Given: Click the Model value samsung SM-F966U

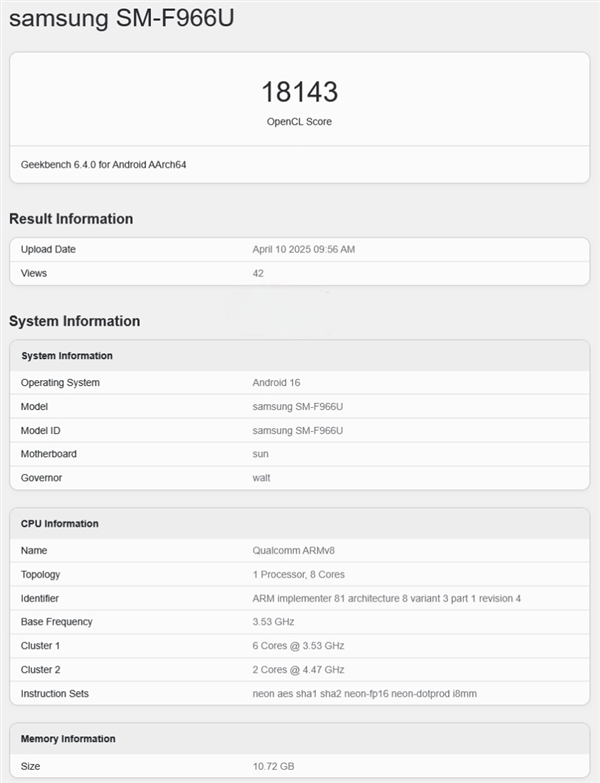Looking at the screenshot, I should (x=297, y=407).
